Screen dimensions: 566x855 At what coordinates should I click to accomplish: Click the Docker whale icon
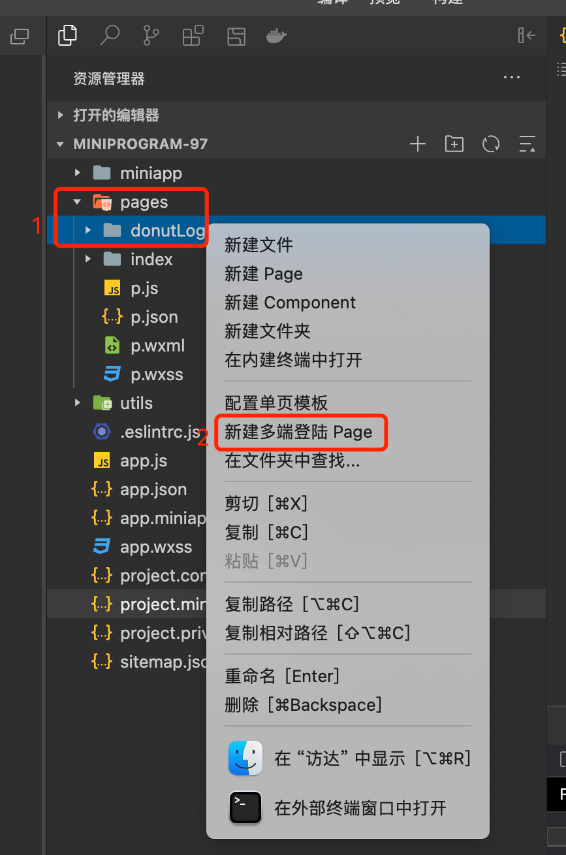pyautogui.click(x=276, y=36)
